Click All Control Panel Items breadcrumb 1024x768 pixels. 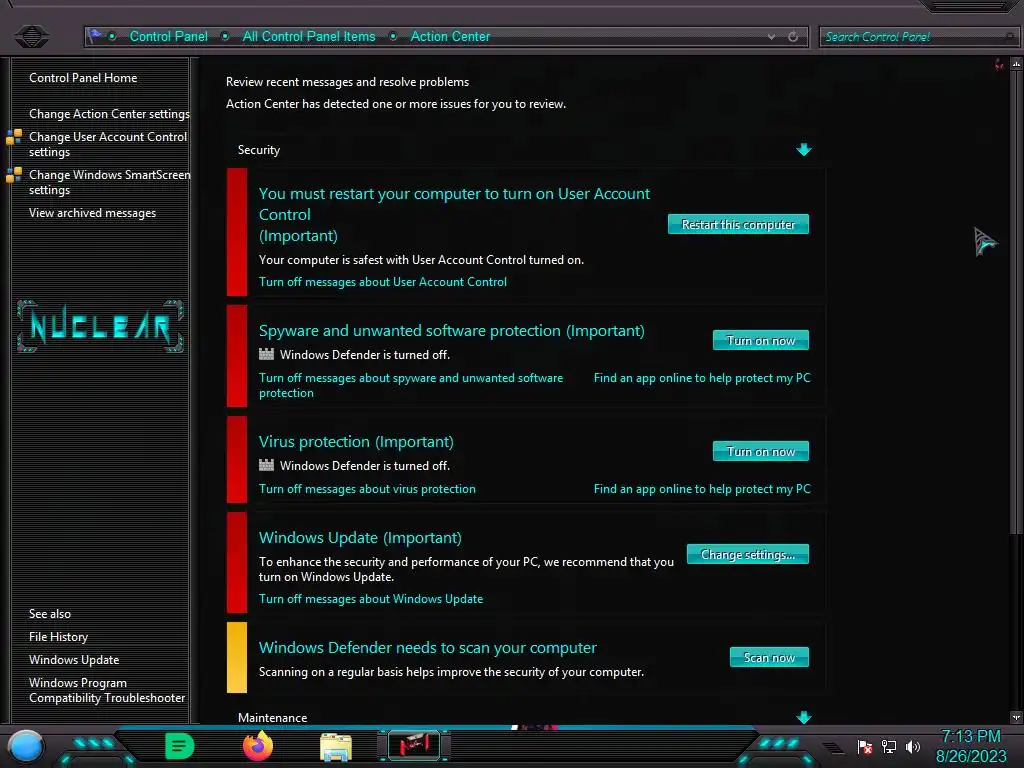(x=309, y=37)
